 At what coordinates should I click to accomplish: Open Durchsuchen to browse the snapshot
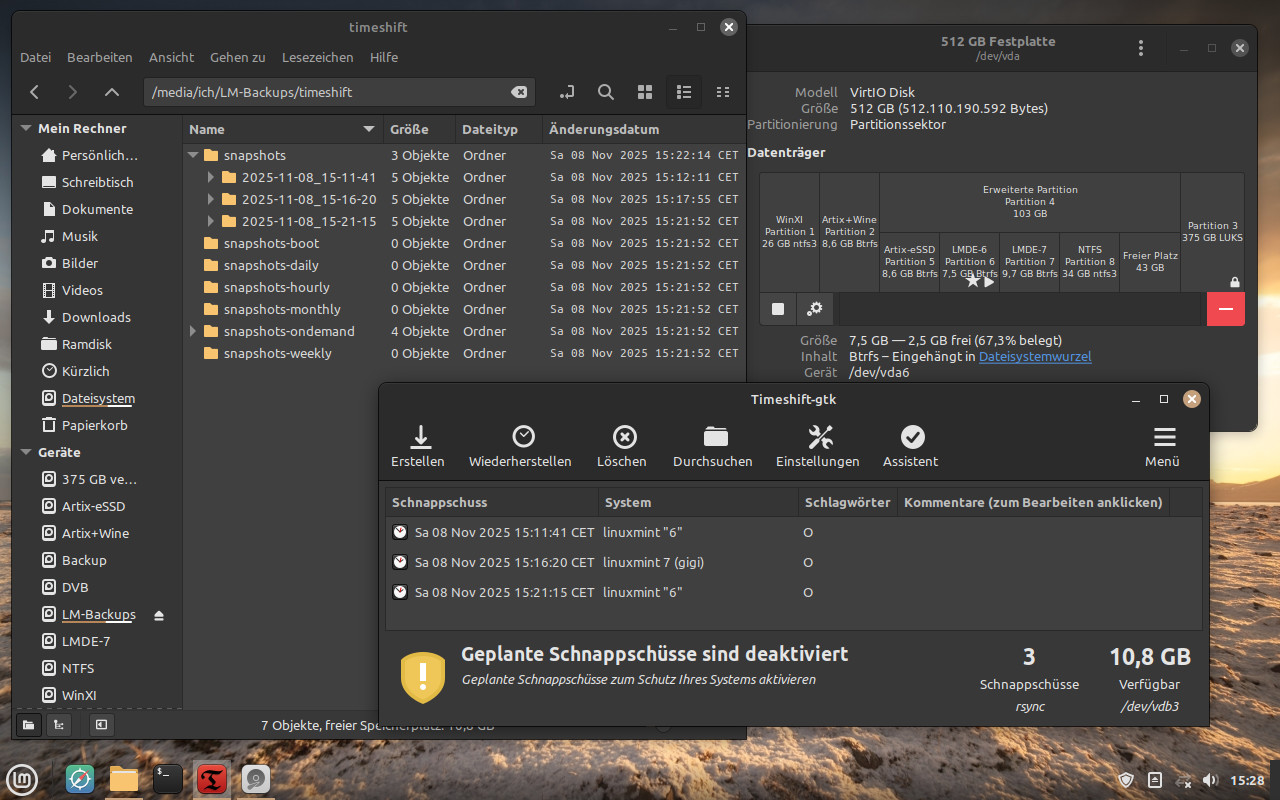713,446
